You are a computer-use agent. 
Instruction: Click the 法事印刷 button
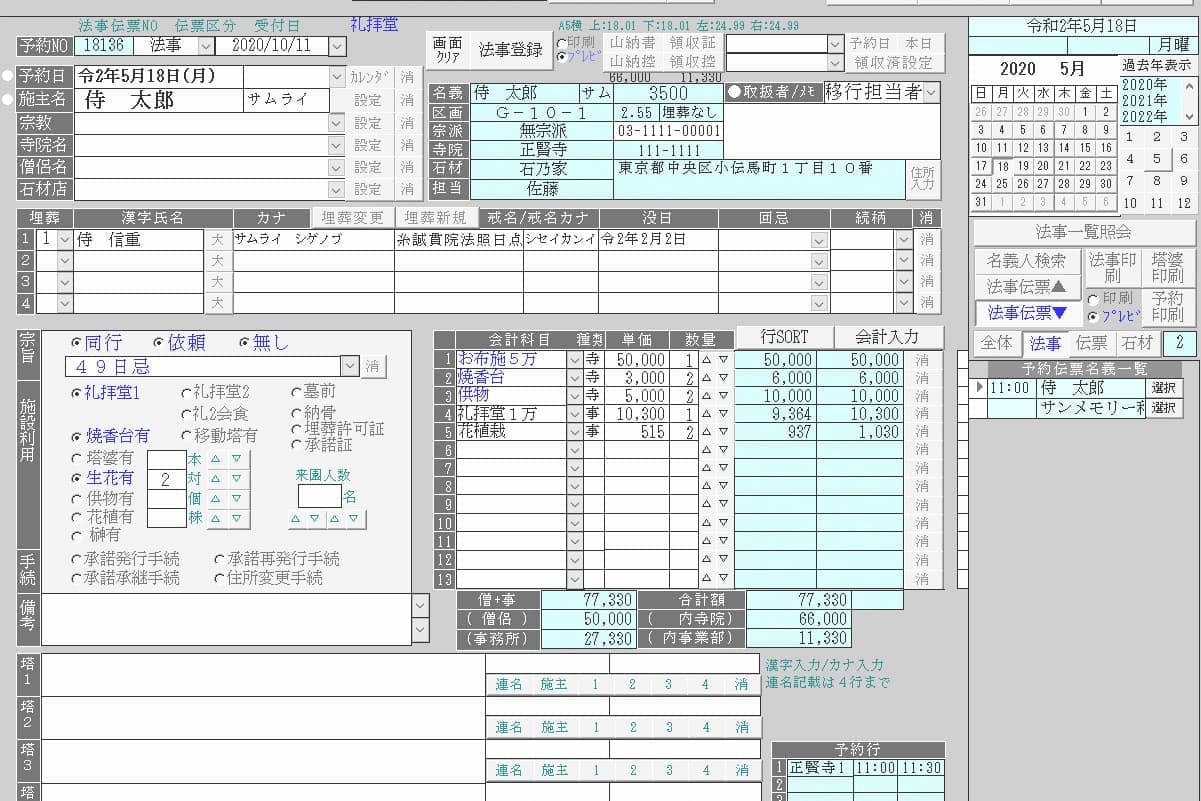point(1112,268)
